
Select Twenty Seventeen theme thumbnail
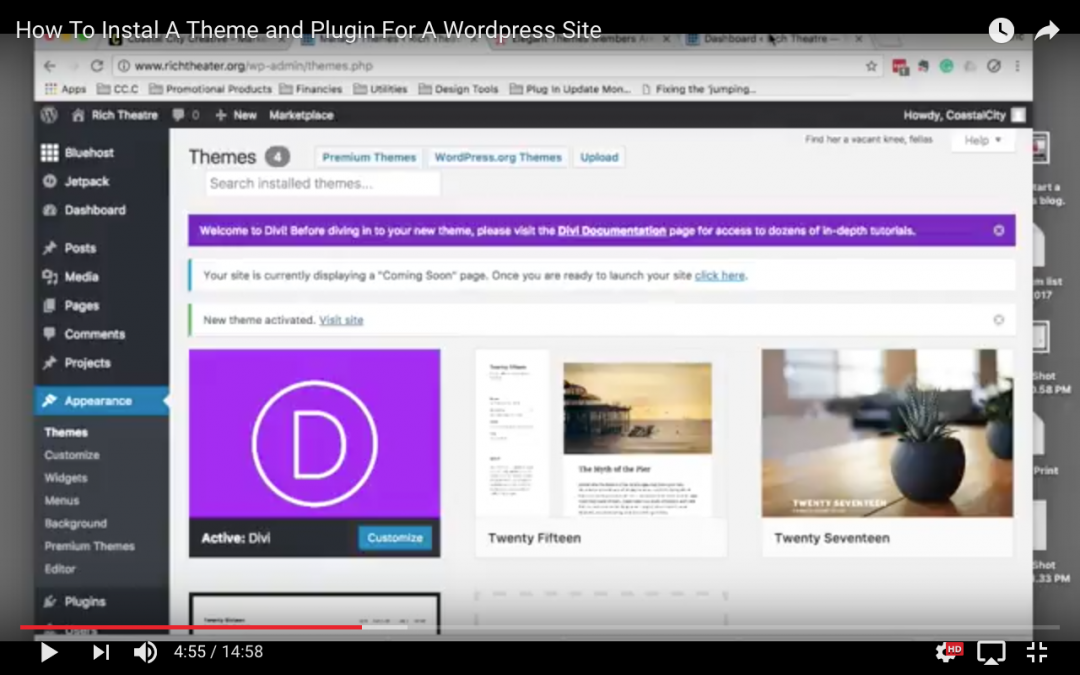[887, 433]
